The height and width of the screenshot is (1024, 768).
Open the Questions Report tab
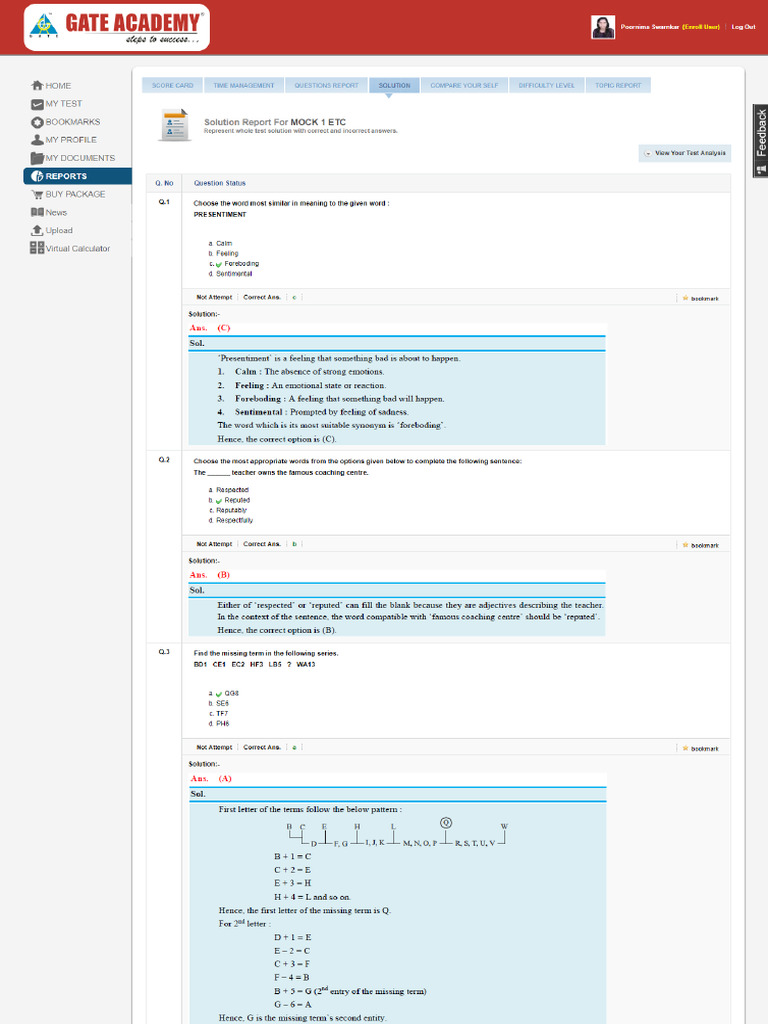[327, 86]
